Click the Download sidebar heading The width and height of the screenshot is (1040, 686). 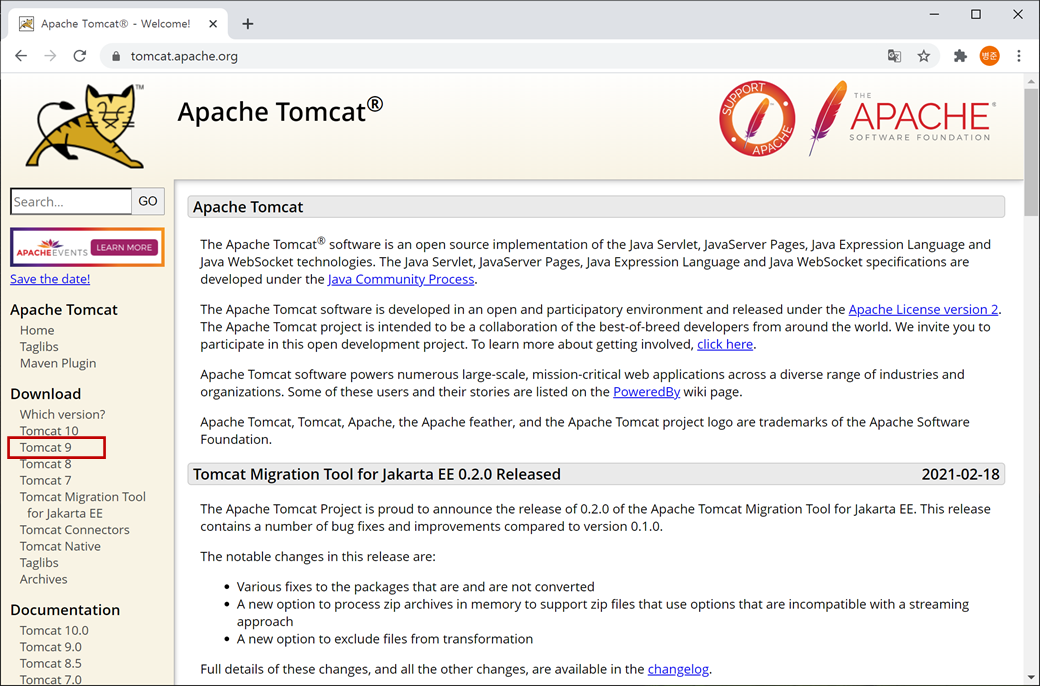[46, 394]
